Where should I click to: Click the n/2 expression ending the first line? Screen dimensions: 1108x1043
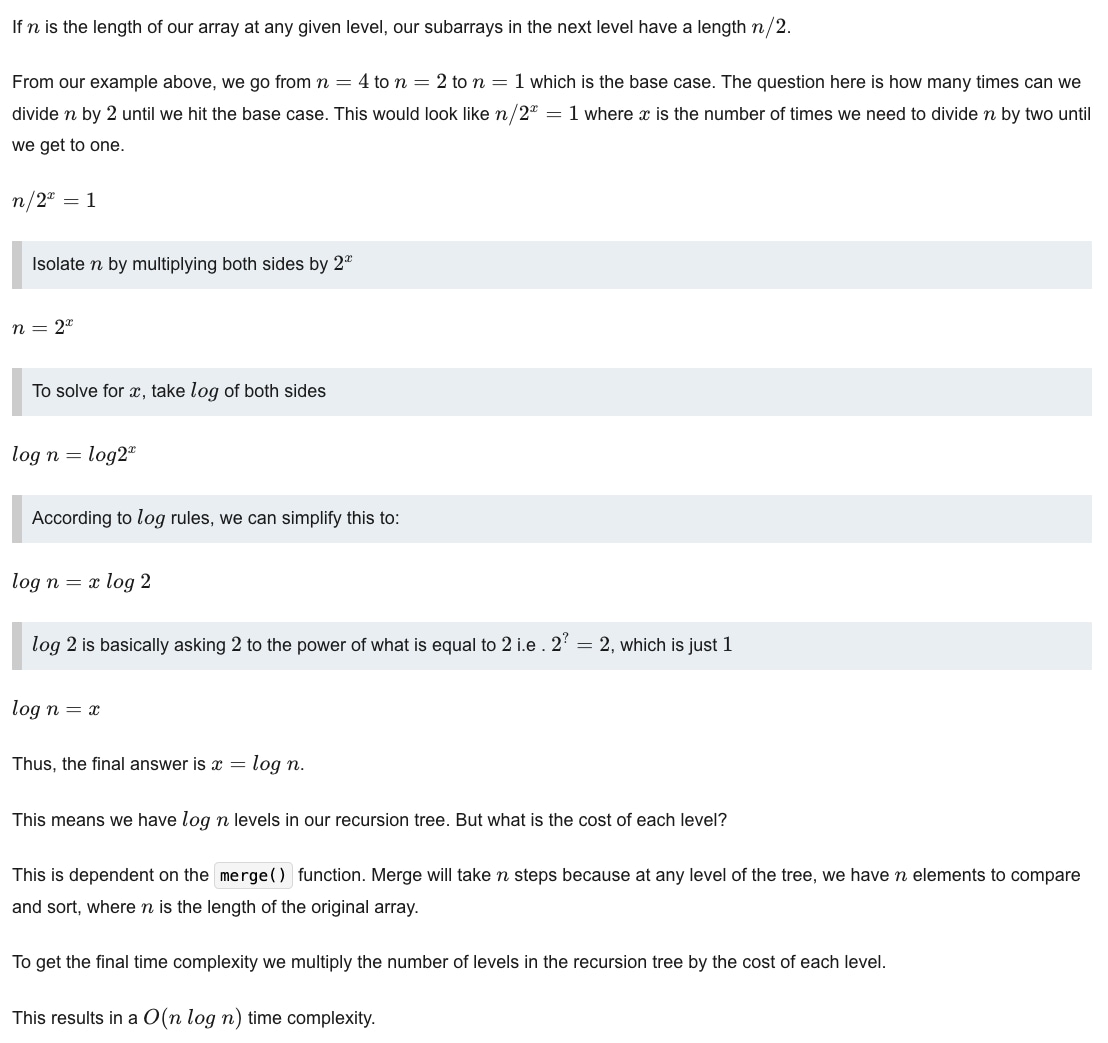point(768,27)
